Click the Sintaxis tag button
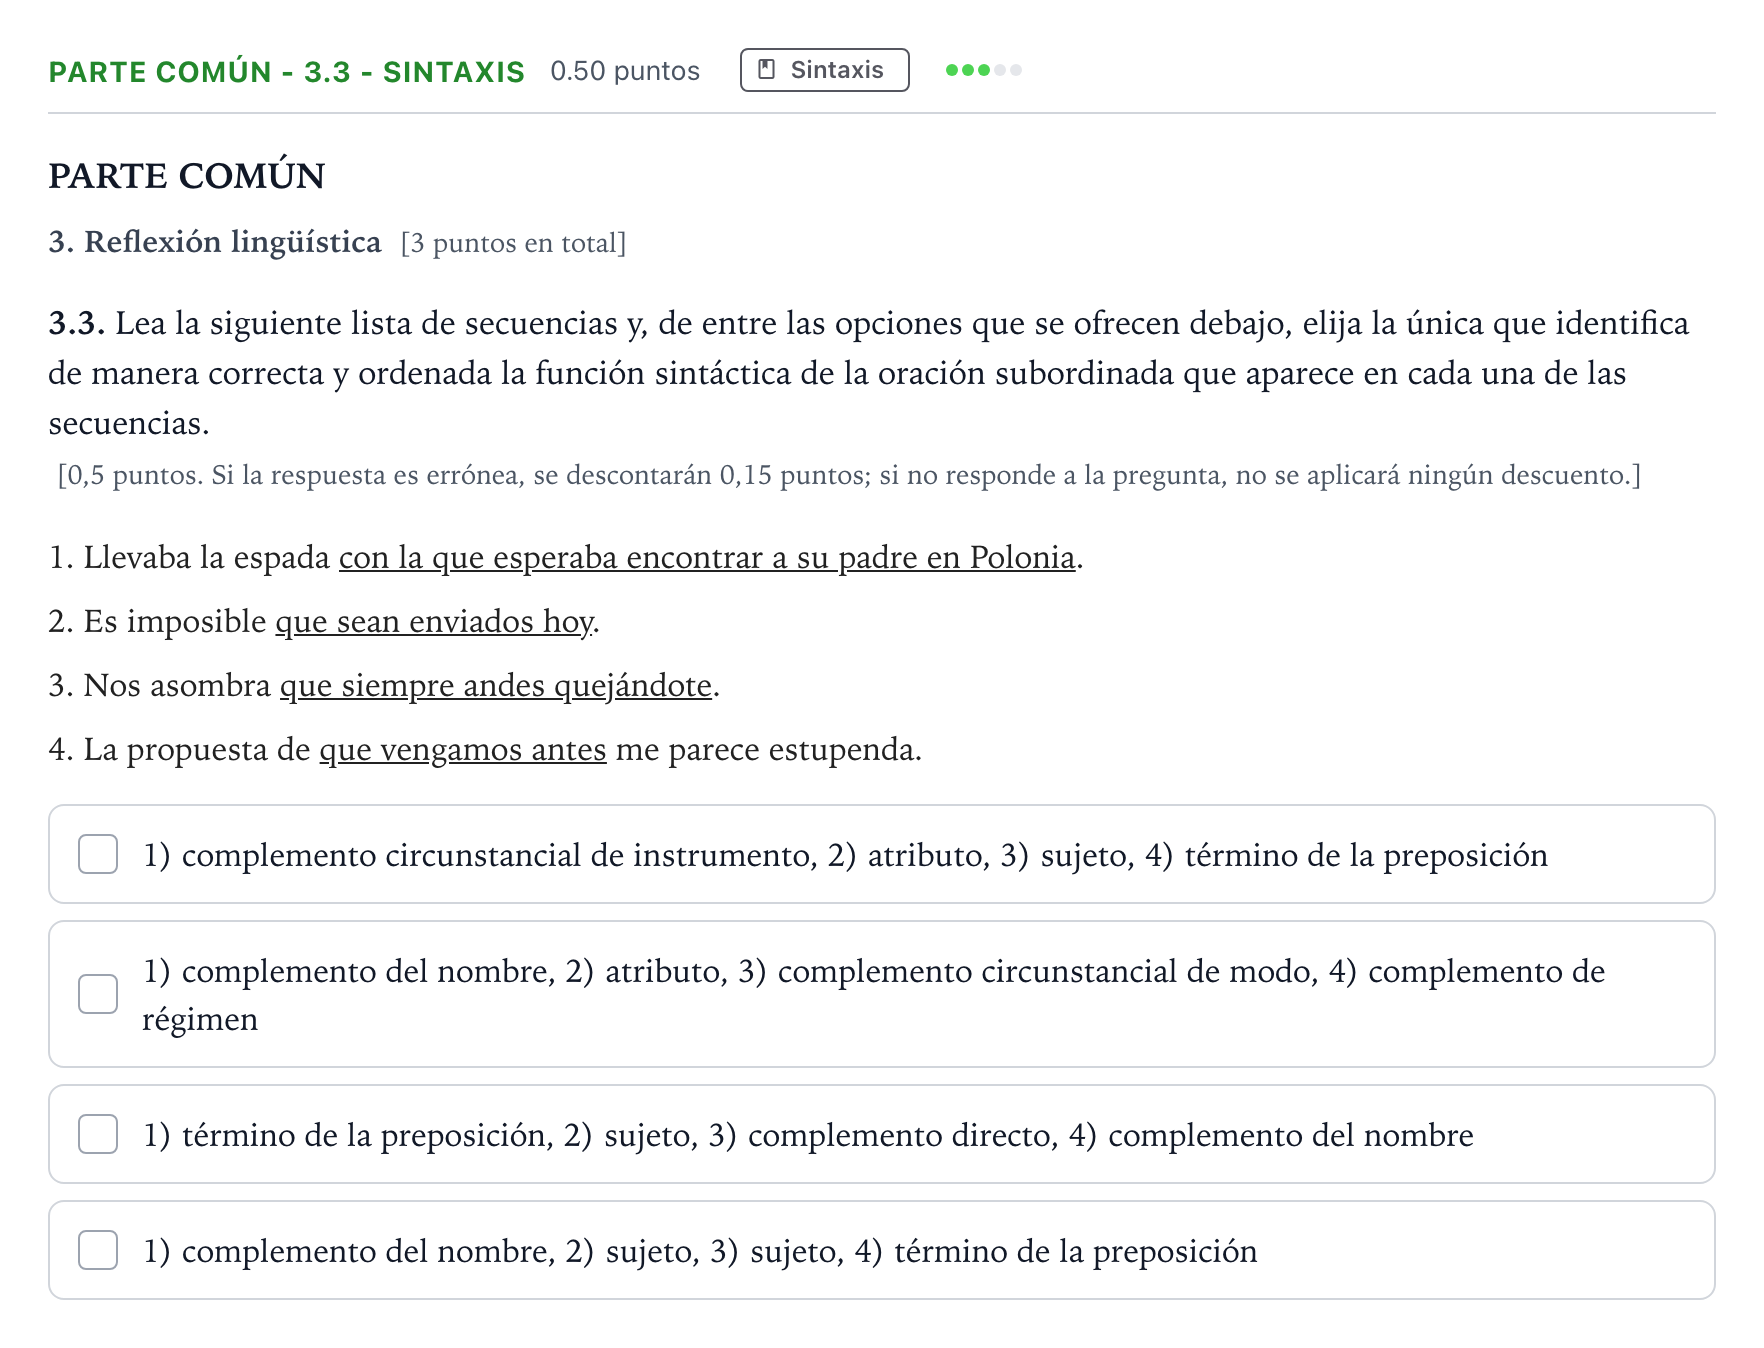 click(x=824, y=70)
